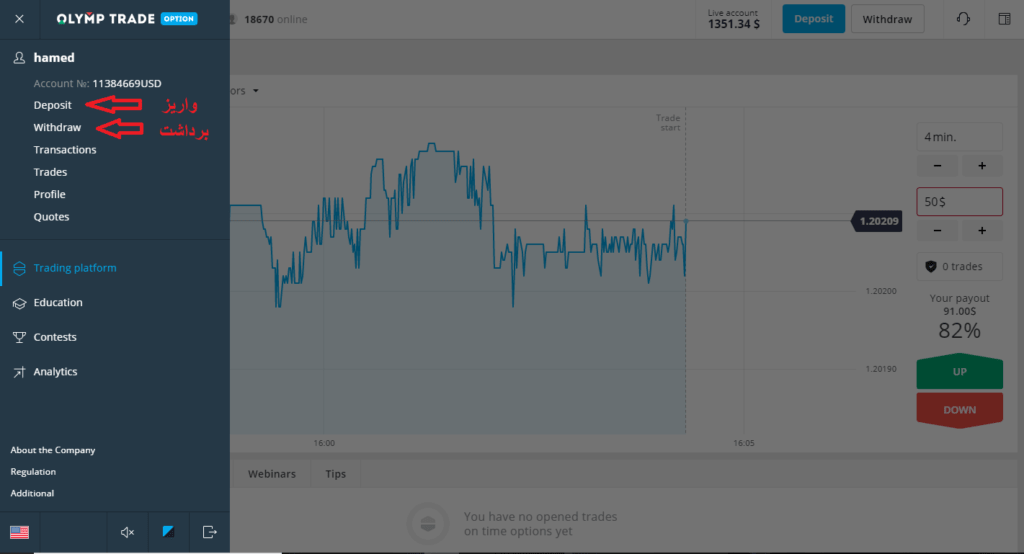The height and width of the screenshot is (554, 1024).
Task: Click the Live account balance 1351.34 $
Action: (x=734, y=24)
